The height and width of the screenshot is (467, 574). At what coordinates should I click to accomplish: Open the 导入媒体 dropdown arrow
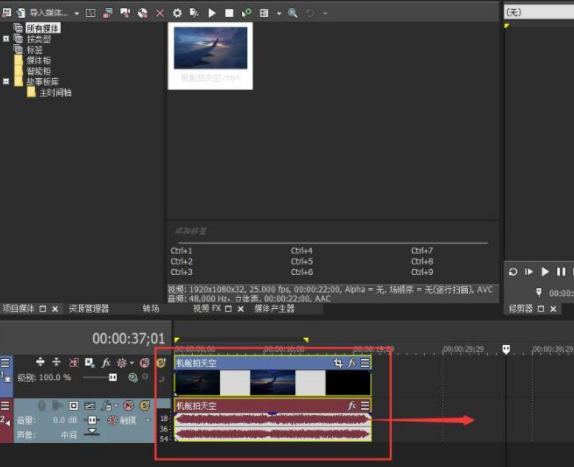click(x=77, y=14)
